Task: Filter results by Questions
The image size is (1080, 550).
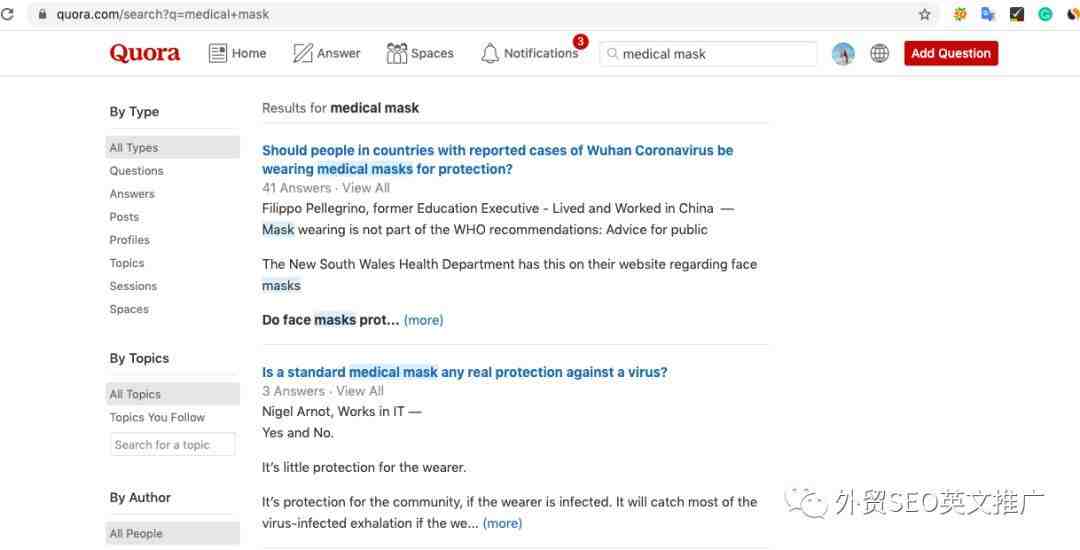Action: [136, 171]
